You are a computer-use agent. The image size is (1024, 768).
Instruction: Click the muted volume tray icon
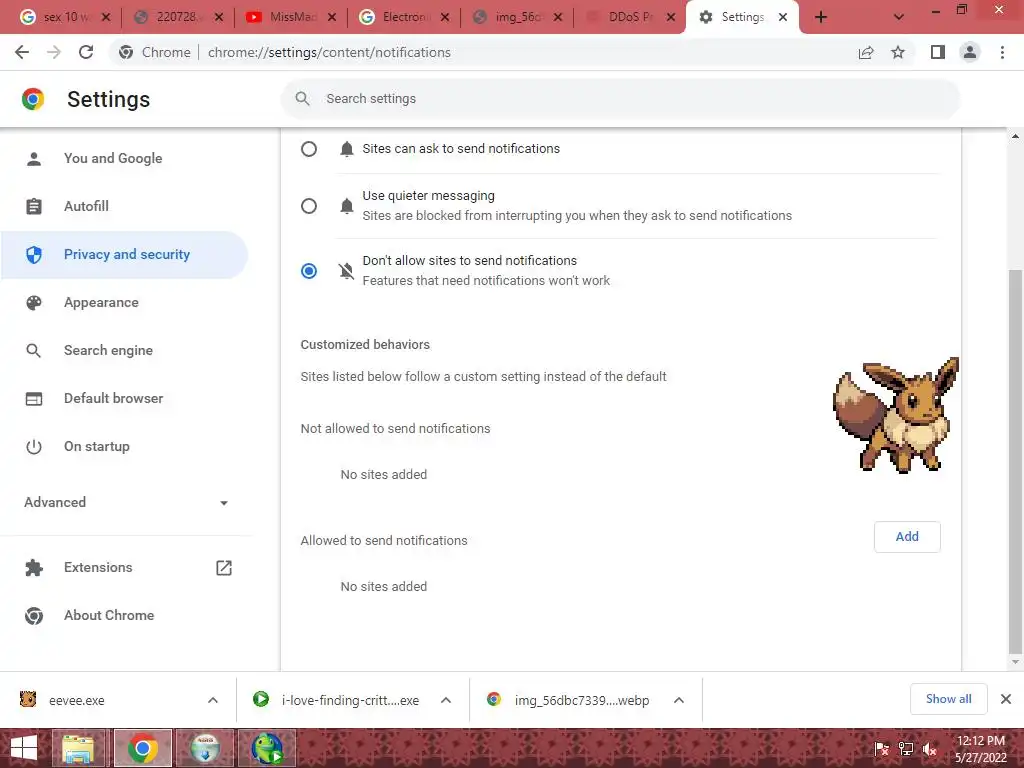[929, 749]
